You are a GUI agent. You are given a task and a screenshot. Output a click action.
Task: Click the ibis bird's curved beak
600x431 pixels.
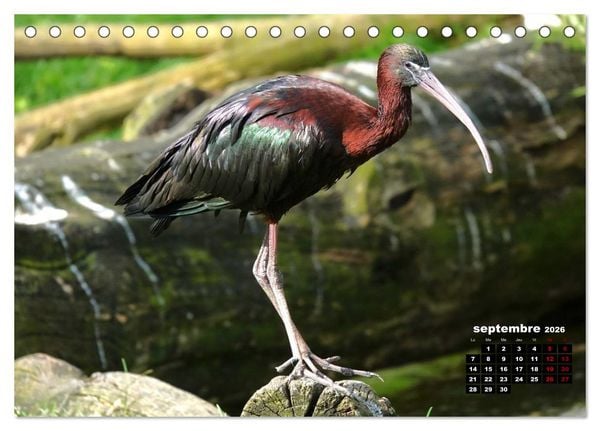tap(459, 111)
